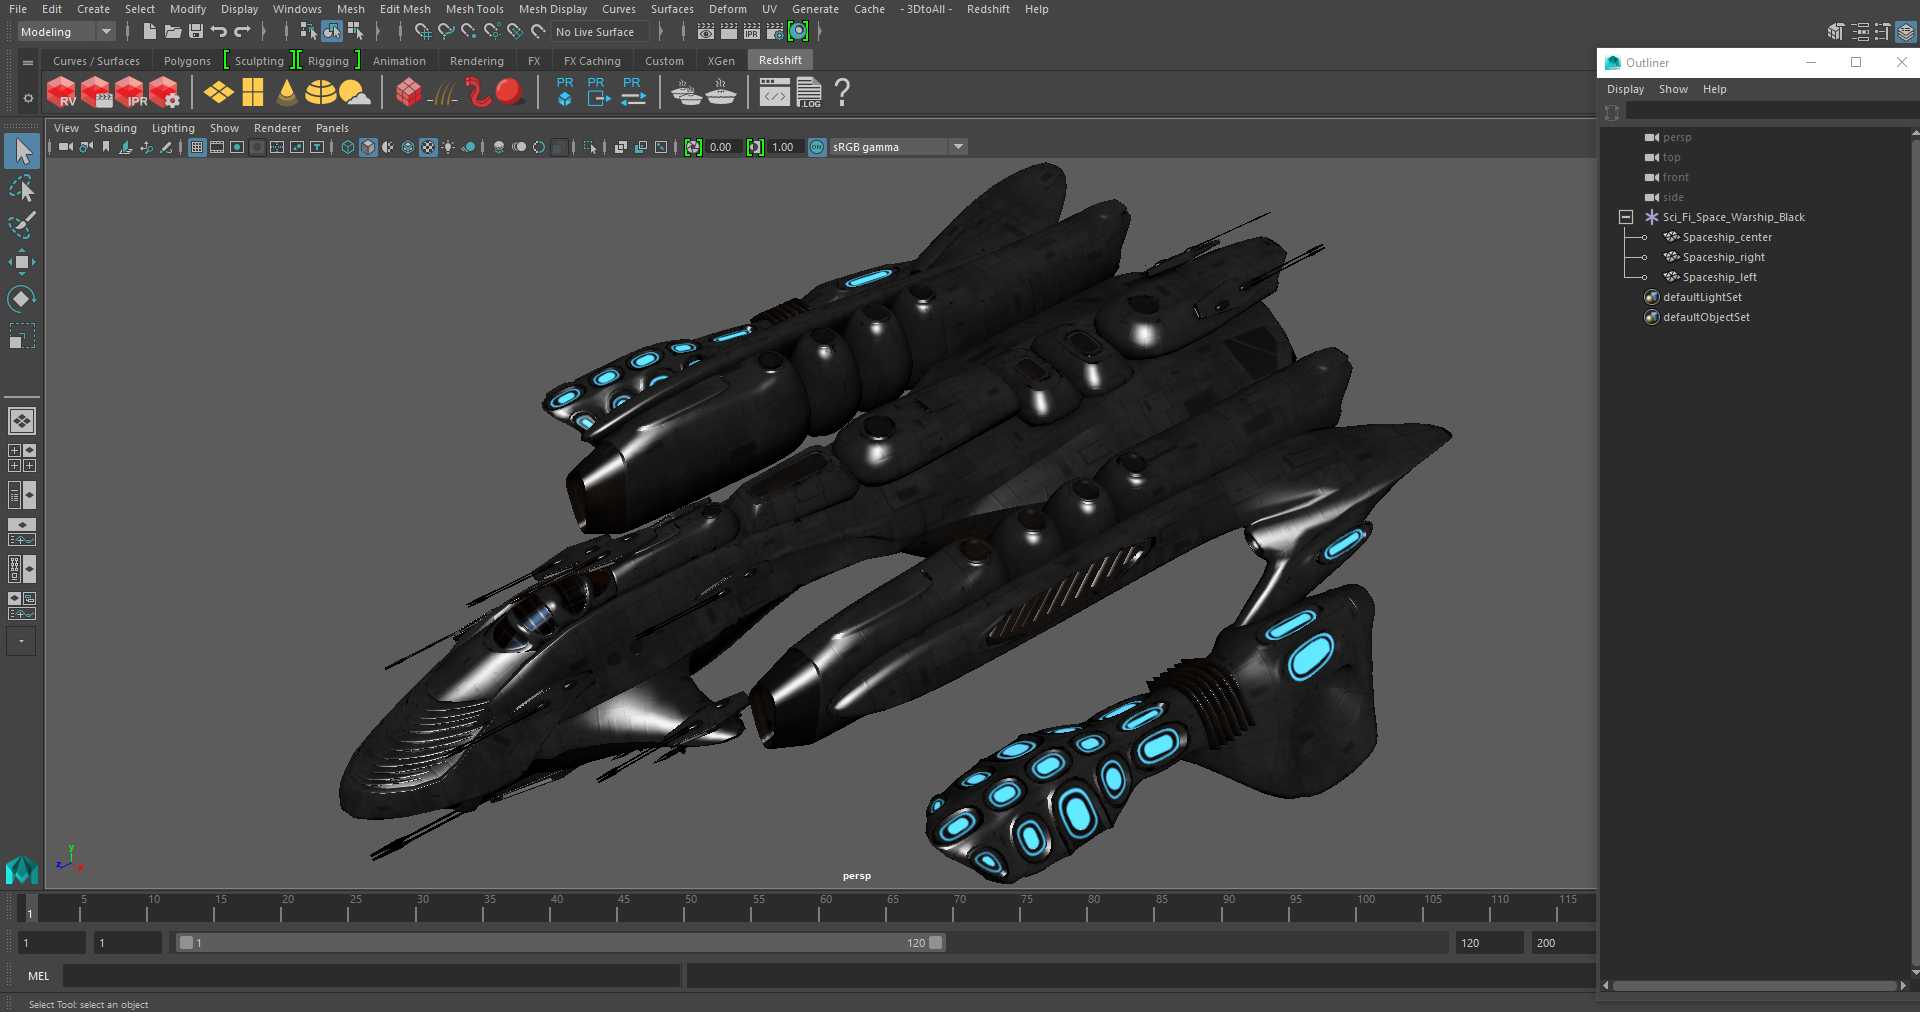This screenshot has width=1920, height=1012.
Task: Create Redshift spot light cone icon
Action: (x=287, y=93)
